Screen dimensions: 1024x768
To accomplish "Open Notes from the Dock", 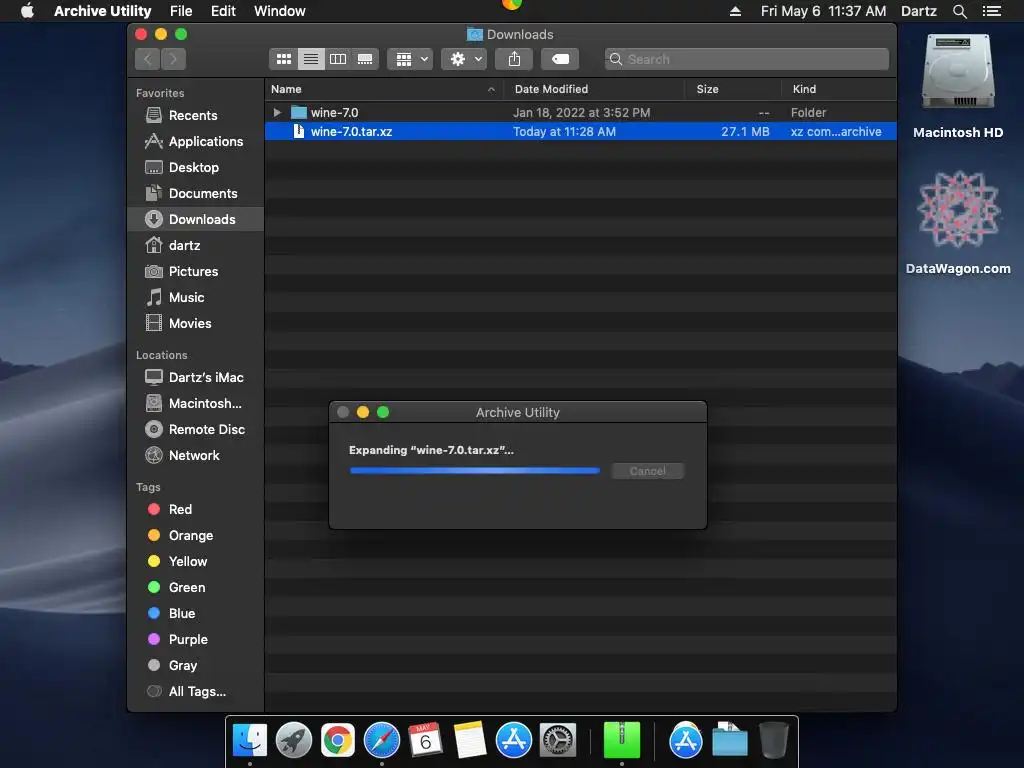I will pyautogui.click(x=470, y=740).
